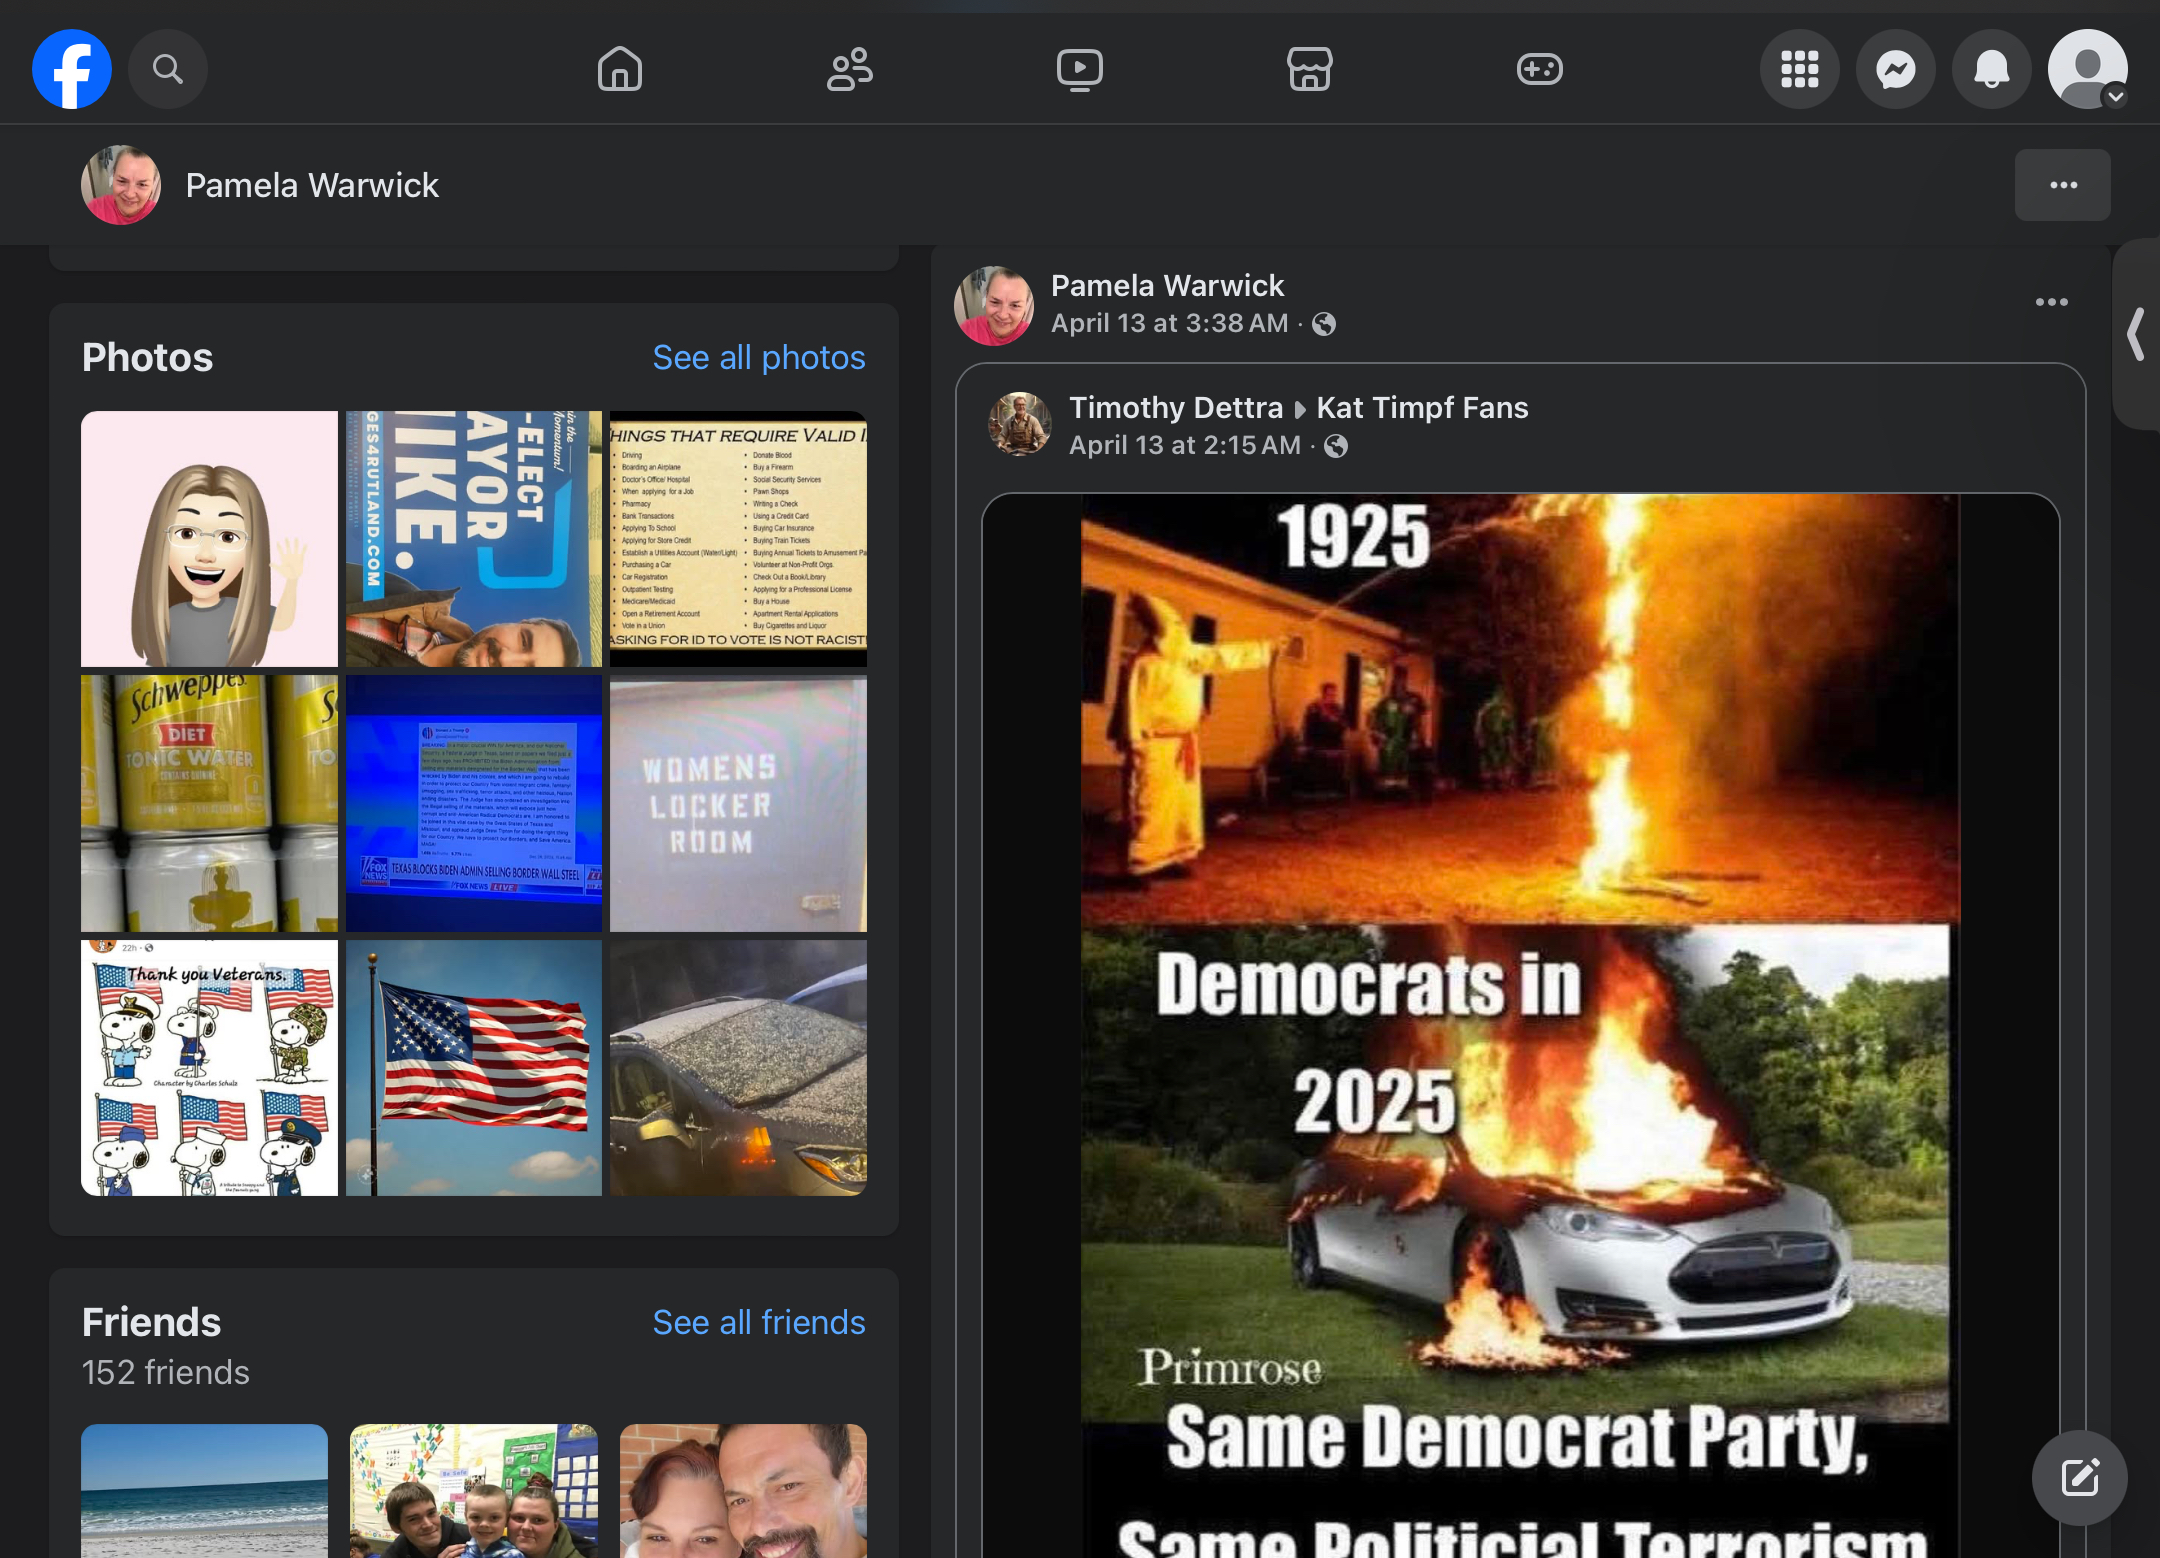
Task: Open the Marketplace tab
Action: click(x=1310, y=69)
